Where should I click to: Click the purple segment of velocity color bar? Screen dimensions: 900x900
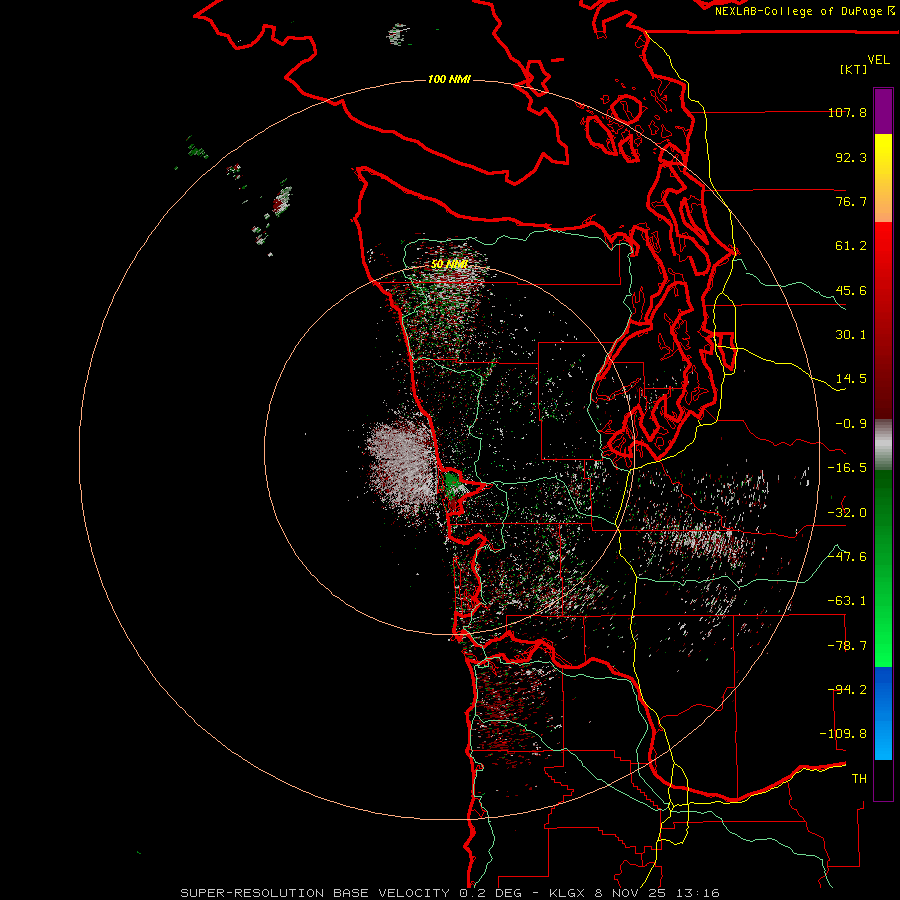pyautogui.click(x=883, y=112)
